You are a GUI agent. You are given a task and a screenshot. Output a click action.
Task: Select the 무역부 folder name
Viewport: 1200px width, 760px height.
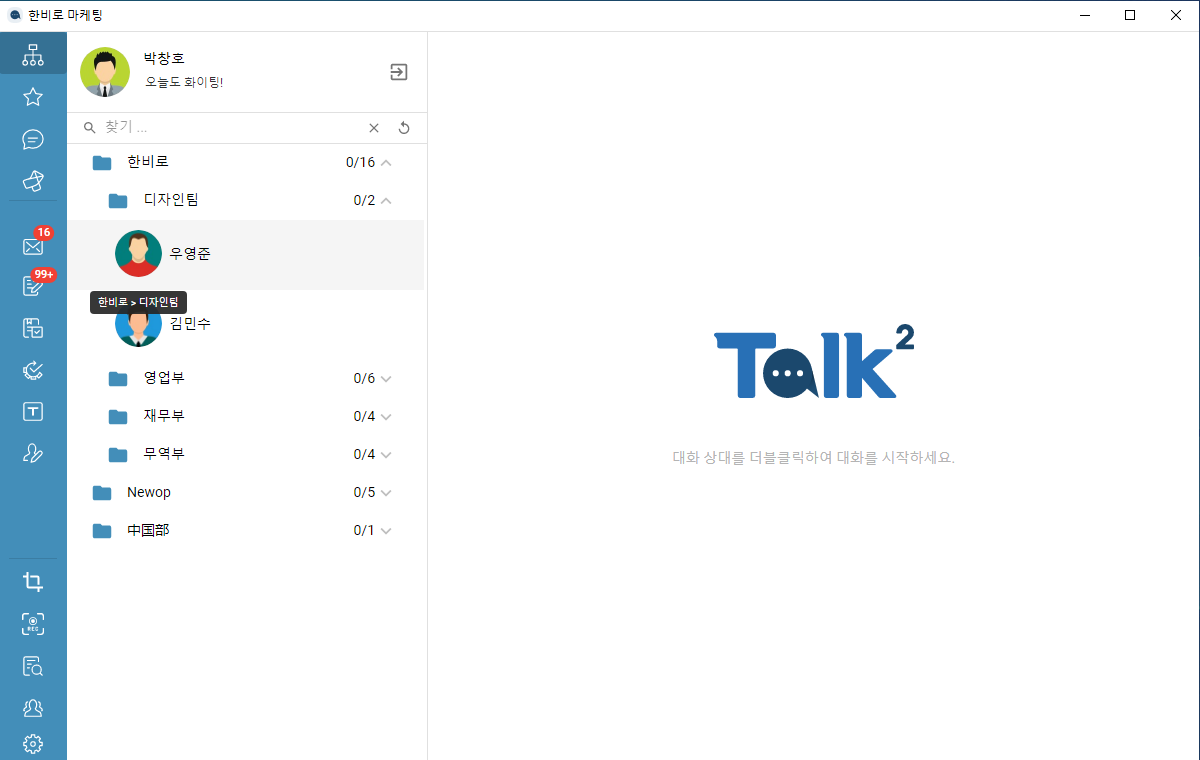[x=164, y=454]
